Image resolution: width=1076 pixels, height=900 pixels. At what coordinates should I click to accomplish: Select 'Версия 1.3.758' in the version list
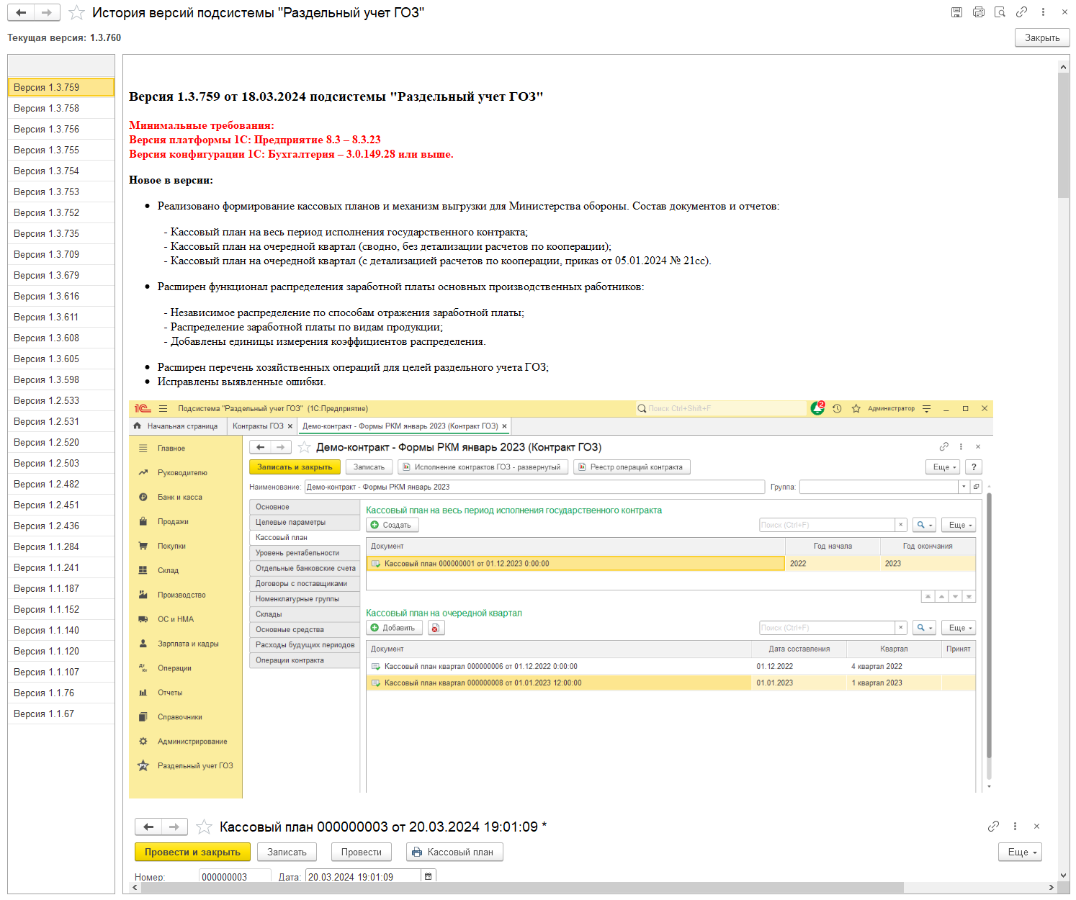pos(61,108)
